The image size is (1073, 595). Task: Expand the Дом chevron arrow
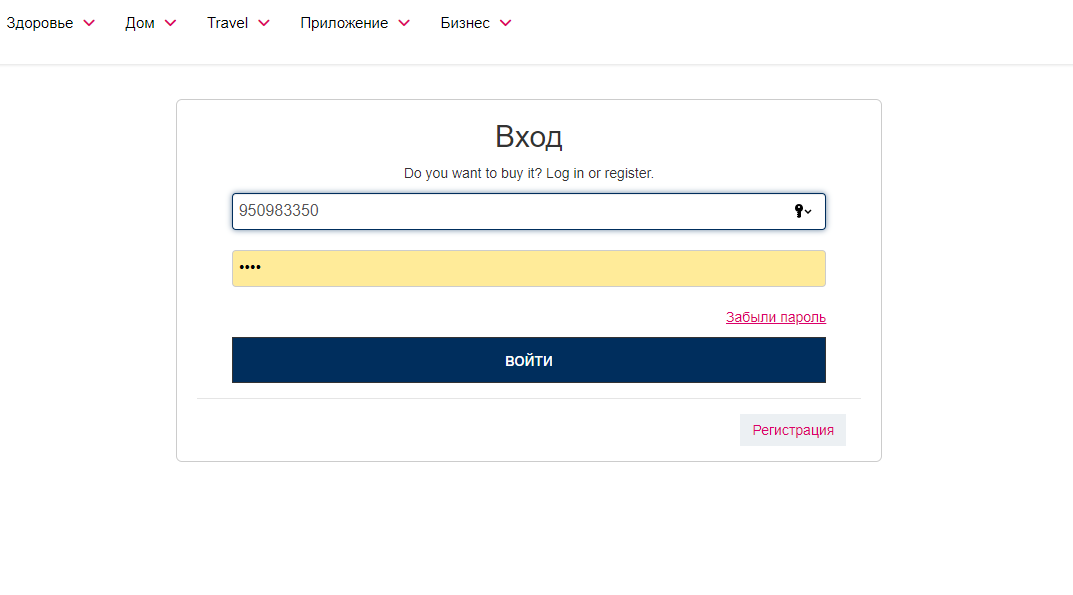170,23
